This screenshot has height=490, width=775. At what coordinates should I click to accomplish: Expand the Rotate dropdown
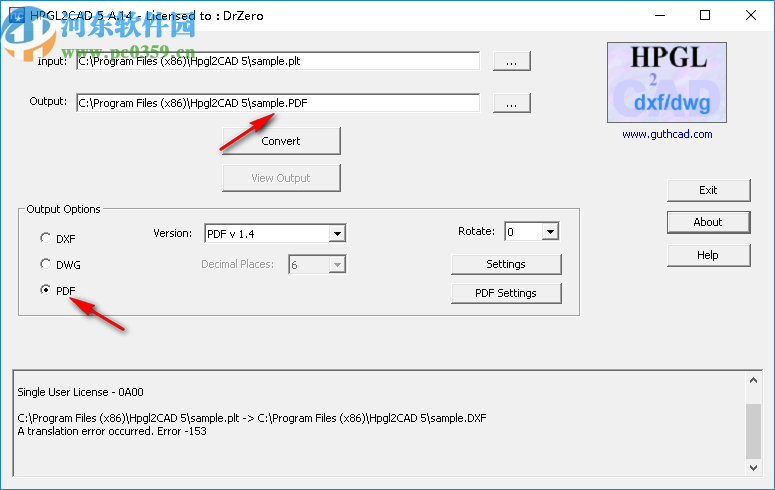pos(550,231)
